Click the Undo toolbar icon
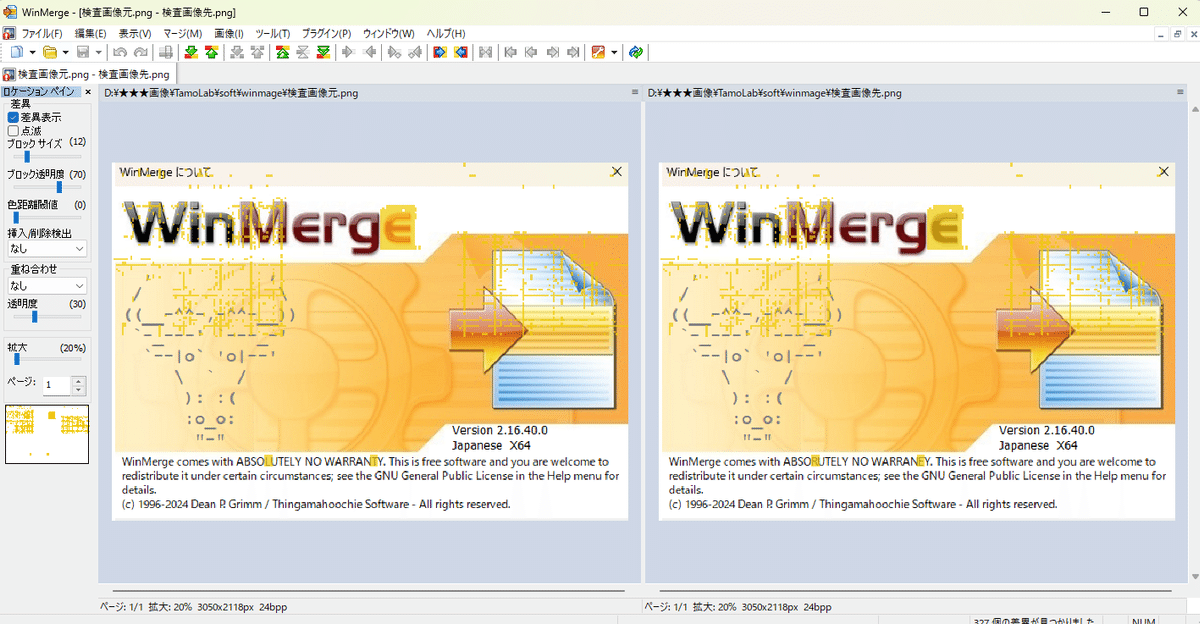Screen dimensions: 1200x624 [120, 52]
